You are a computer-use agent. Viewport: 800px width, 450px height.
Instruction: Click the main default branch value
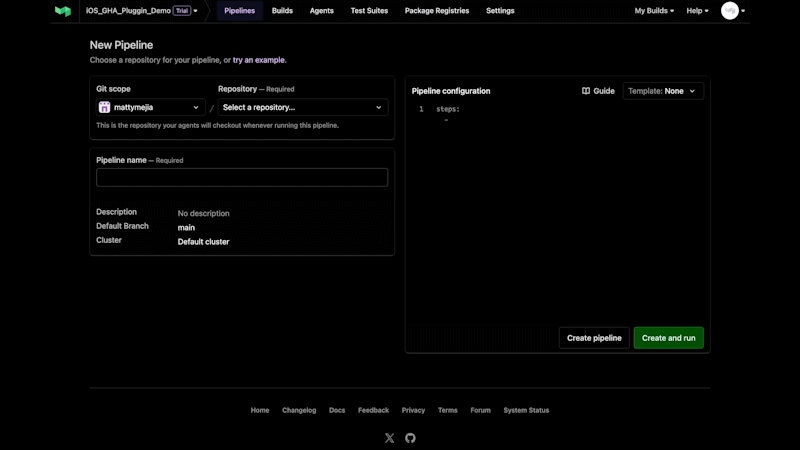tap(186, 228)
